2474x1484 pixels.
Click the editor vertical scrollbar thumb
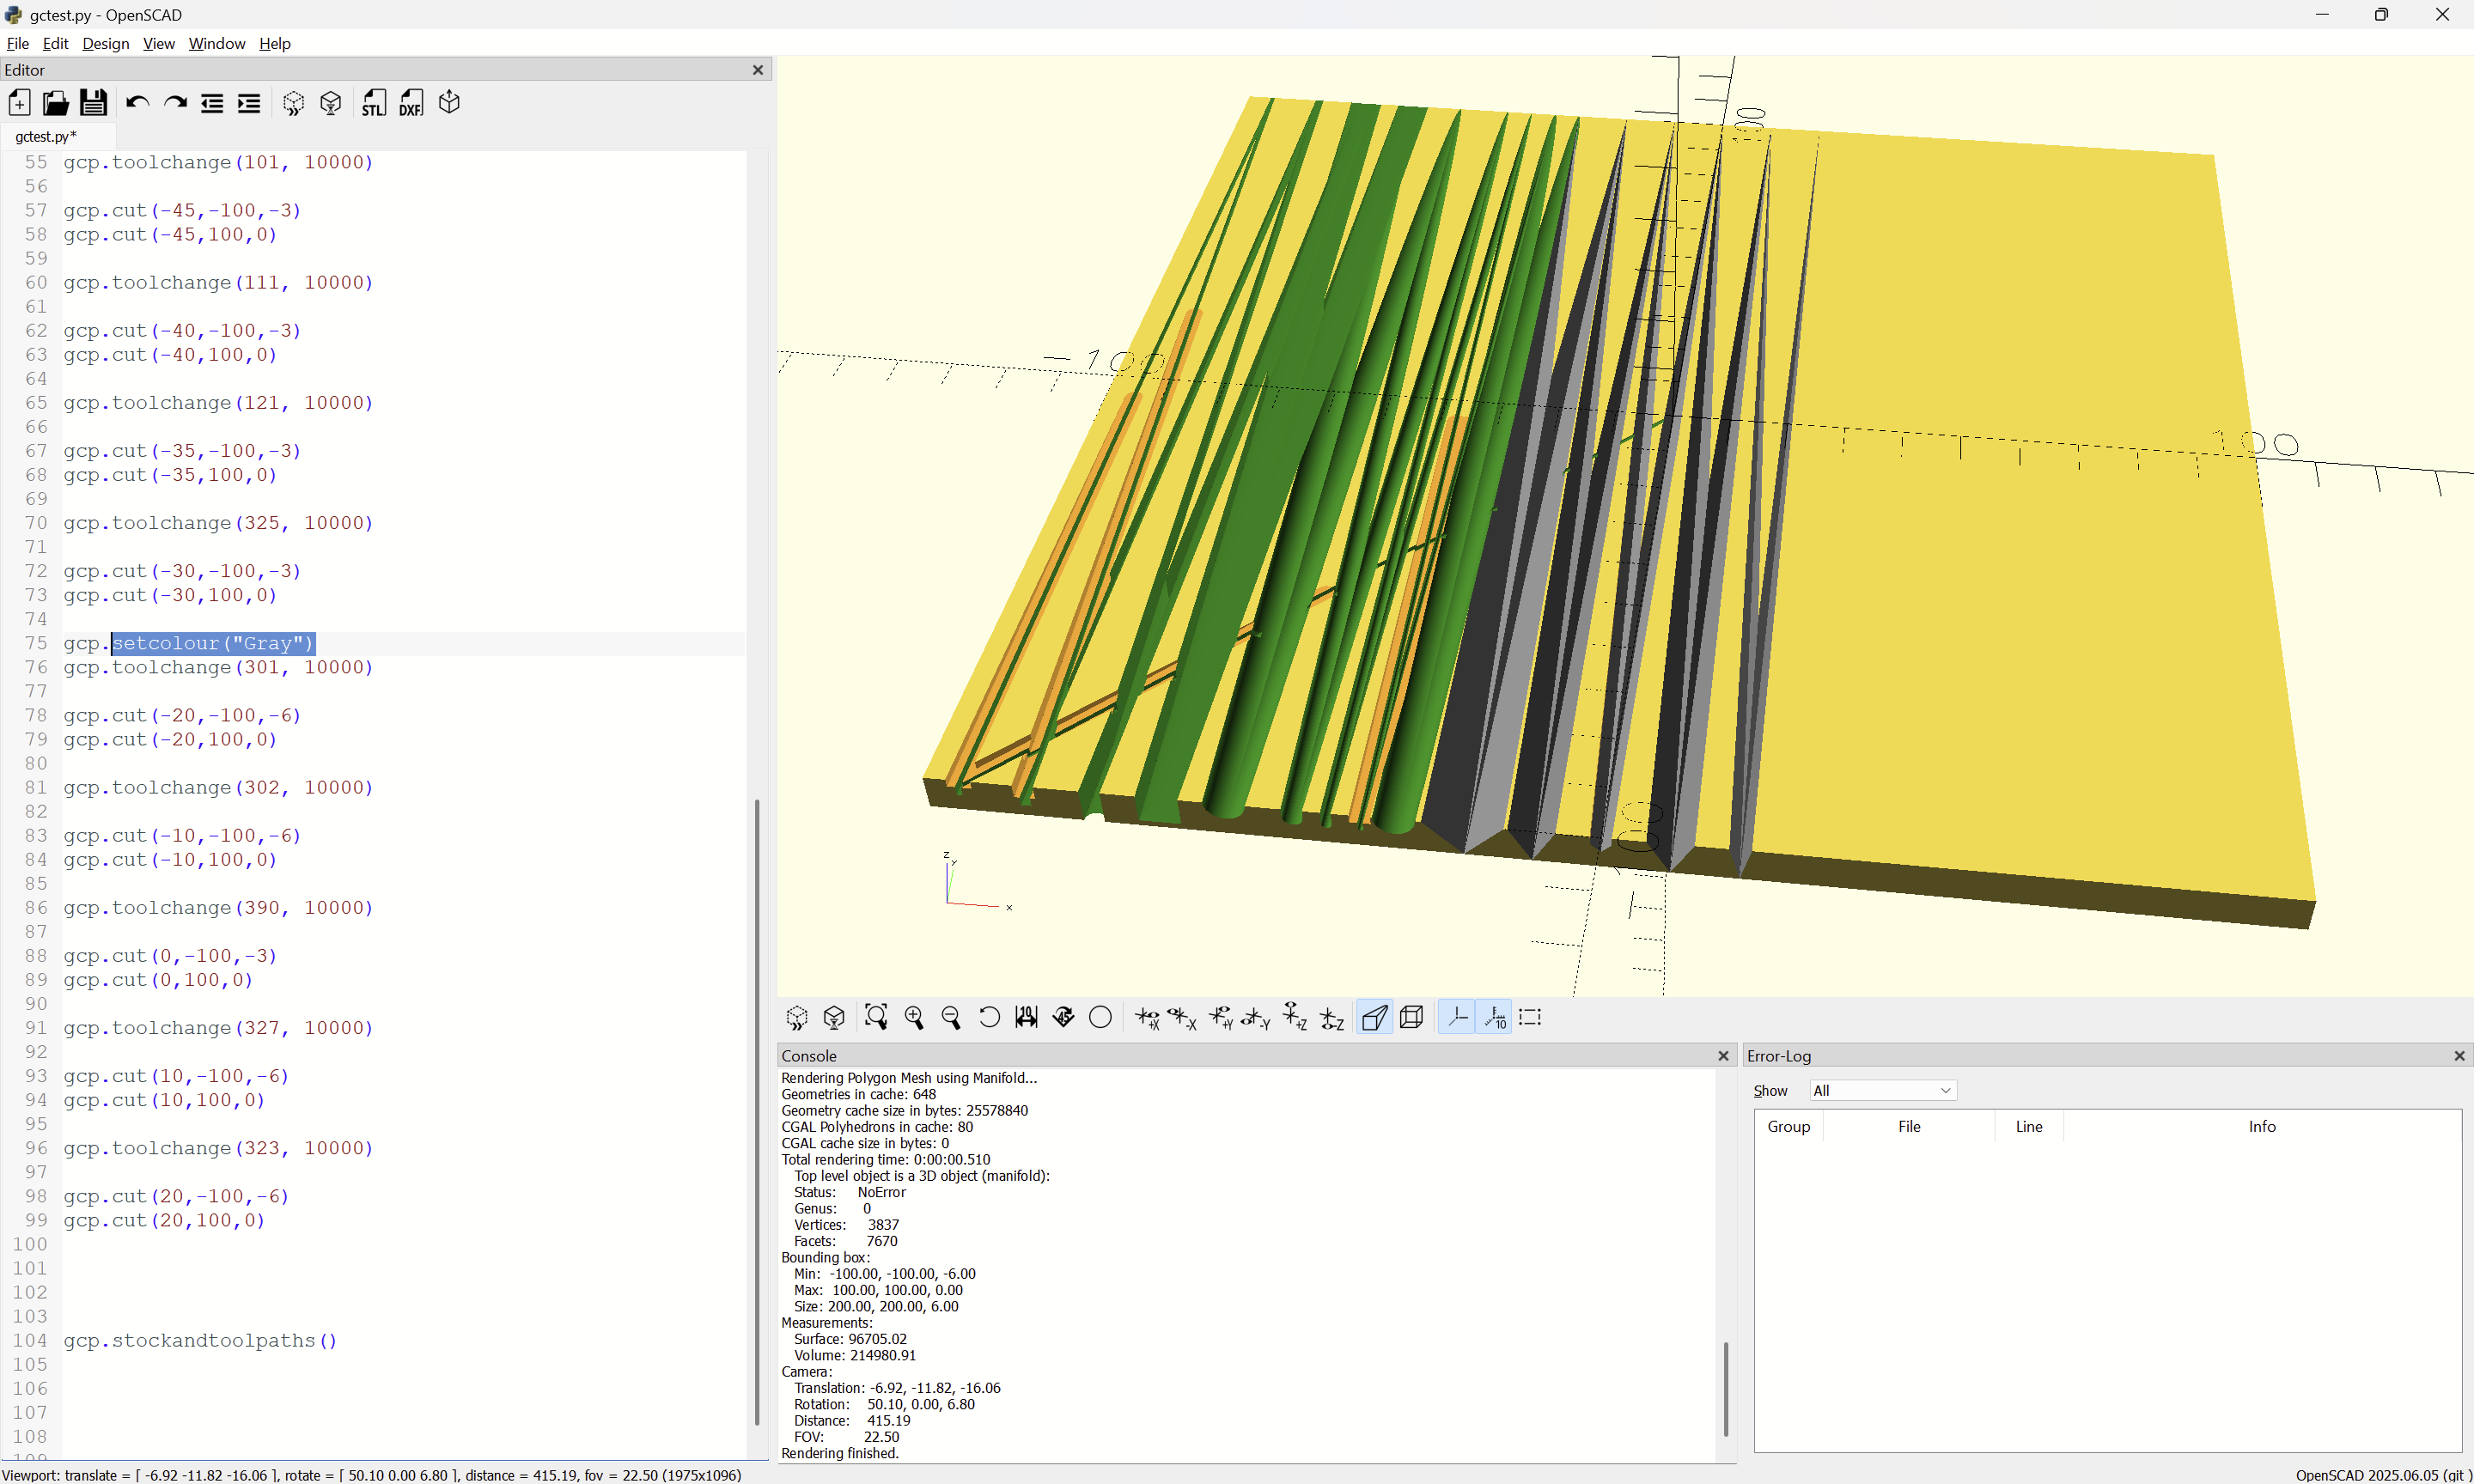(757, 1110)
